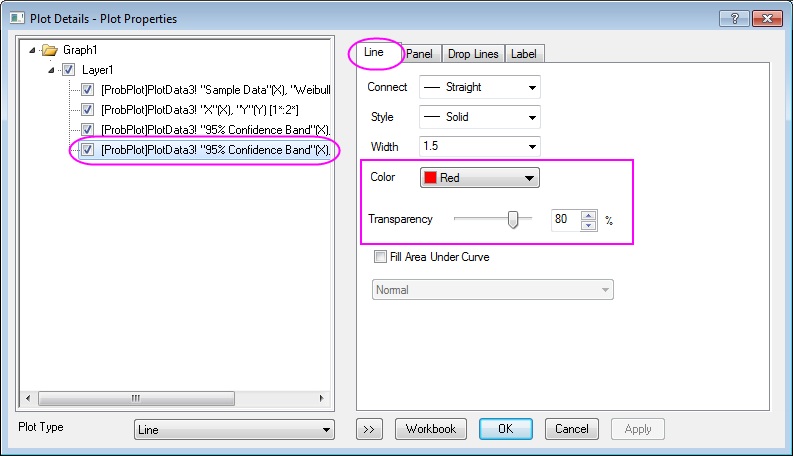793x456 pixels.
Task: Open the Connect dropdown showing Straight
Action: pyautogui.click(x=479, y=87)
